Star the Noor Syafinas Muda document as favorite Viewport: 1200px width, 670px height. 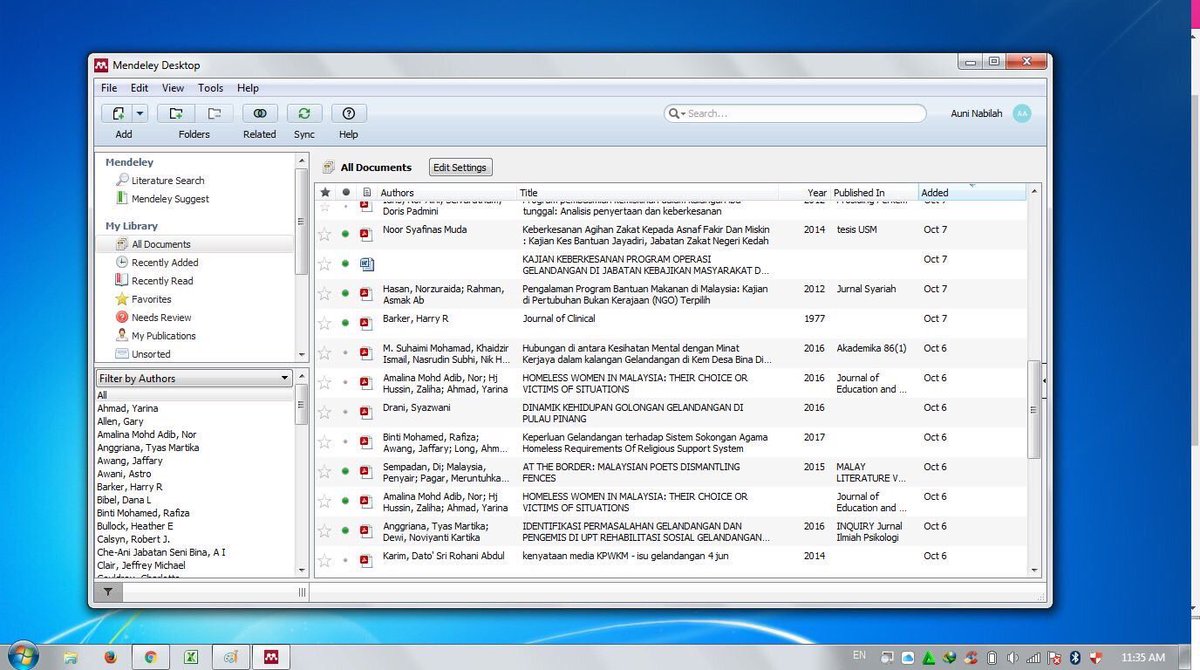[324, 234]
